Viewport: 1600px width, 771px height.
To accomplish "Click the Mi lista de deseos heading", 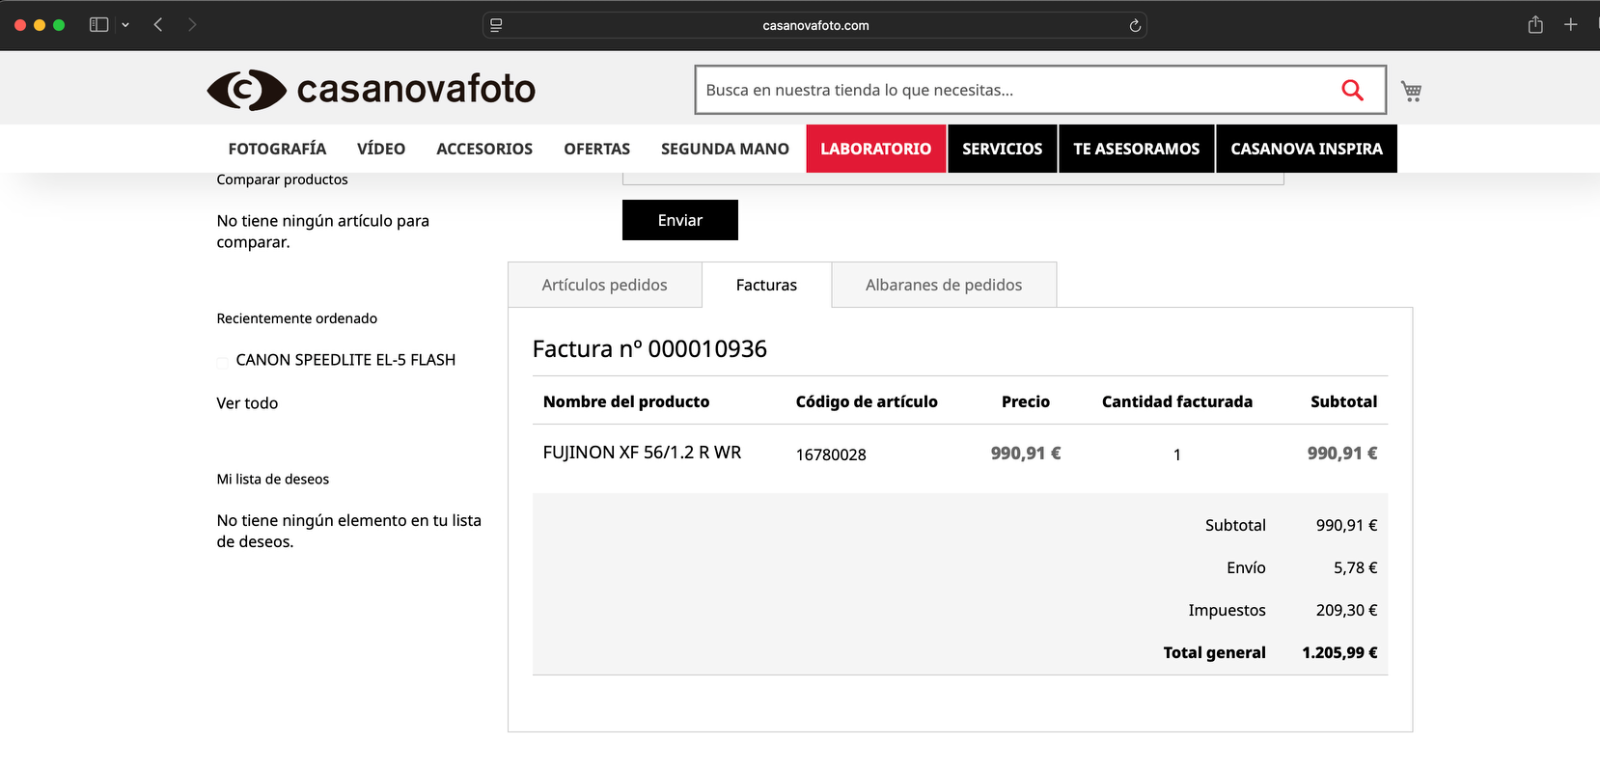I will pyautogui.click(x=272, y=479).
